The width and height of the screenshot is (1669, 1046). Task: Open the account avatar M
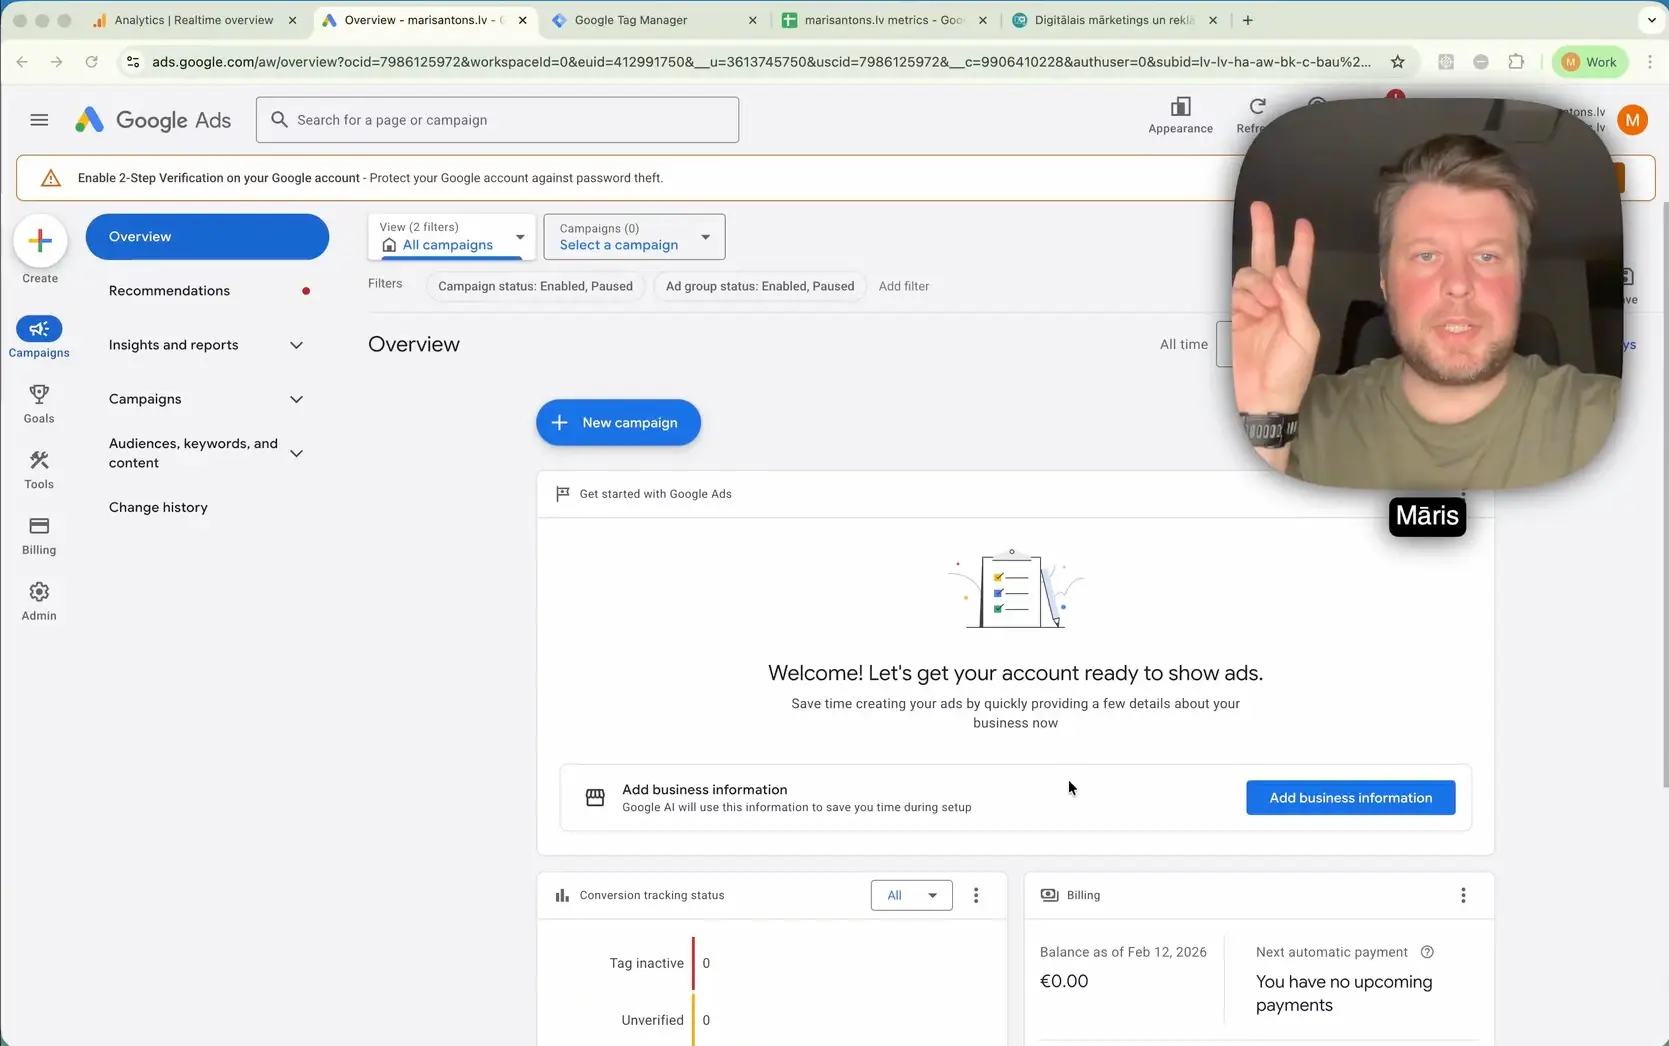tap(1632, 120)
